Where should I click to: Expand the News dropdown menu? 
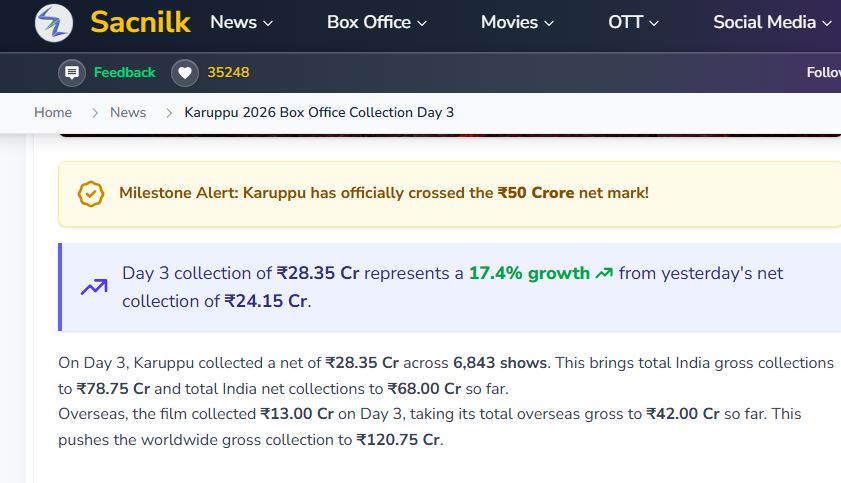coord(241,22)
